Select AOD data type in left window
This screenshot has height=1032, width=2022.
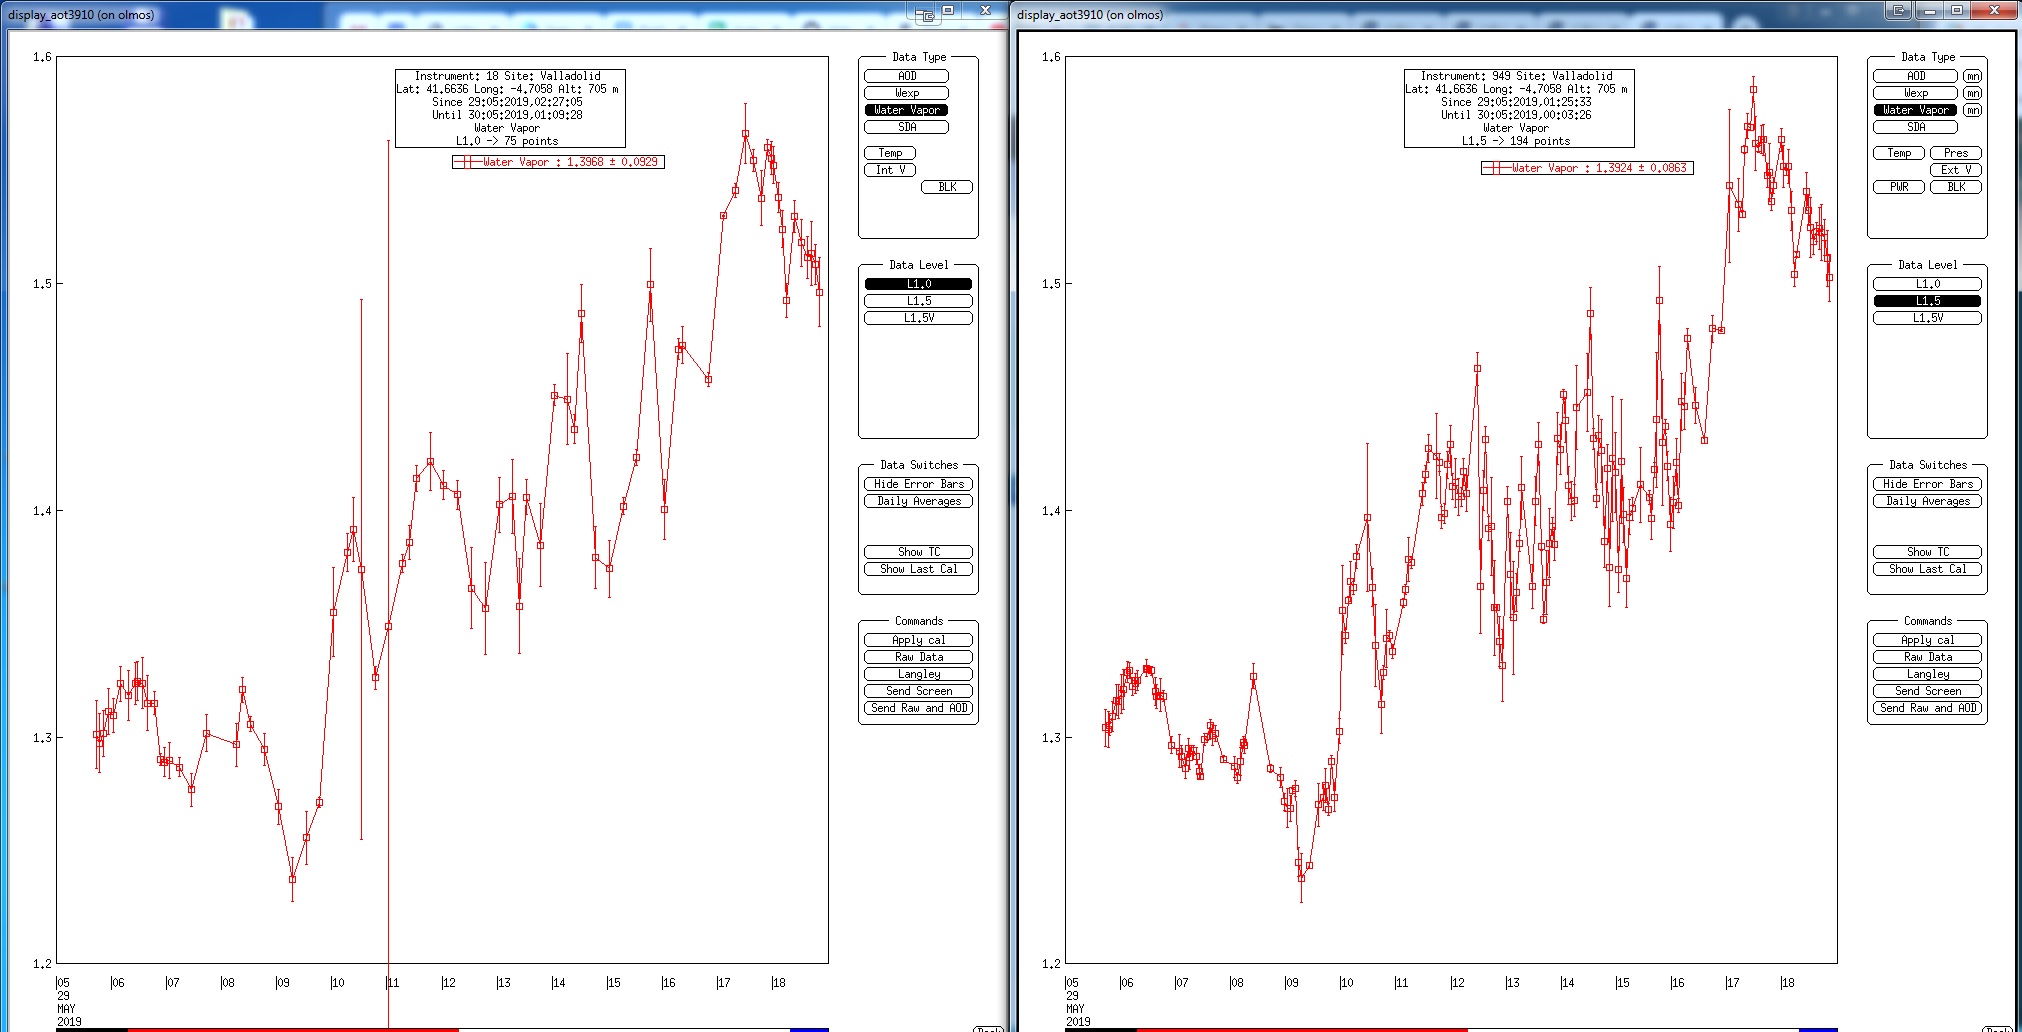point(906,76)
